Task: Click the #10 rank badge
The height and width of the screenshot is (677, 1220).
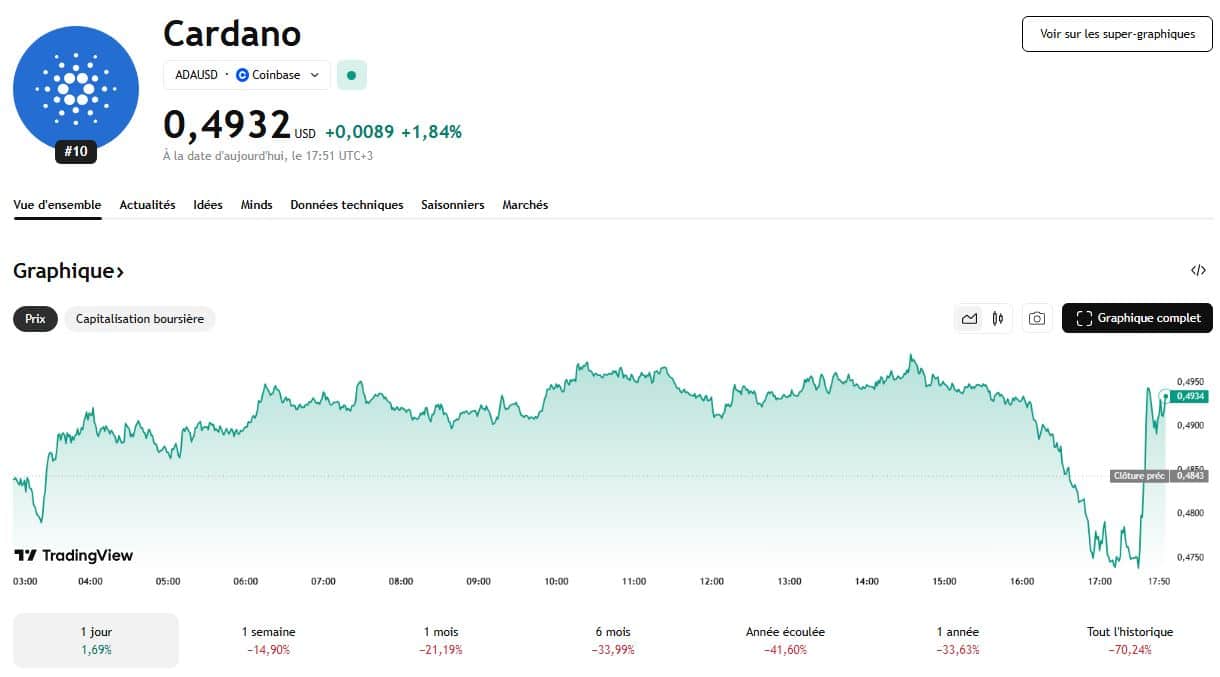Action: 76,152
